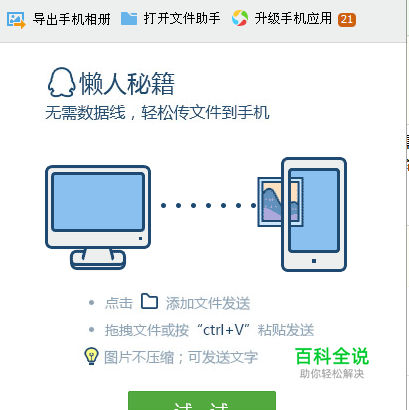Click the smartphone illustration

(x=314, y=214)
